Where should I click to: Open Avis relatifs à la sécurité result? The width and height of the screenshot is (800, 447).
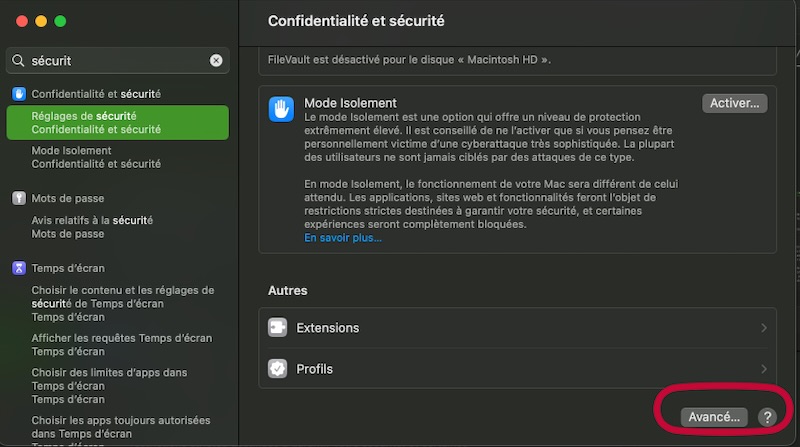(x=92, y=227)
